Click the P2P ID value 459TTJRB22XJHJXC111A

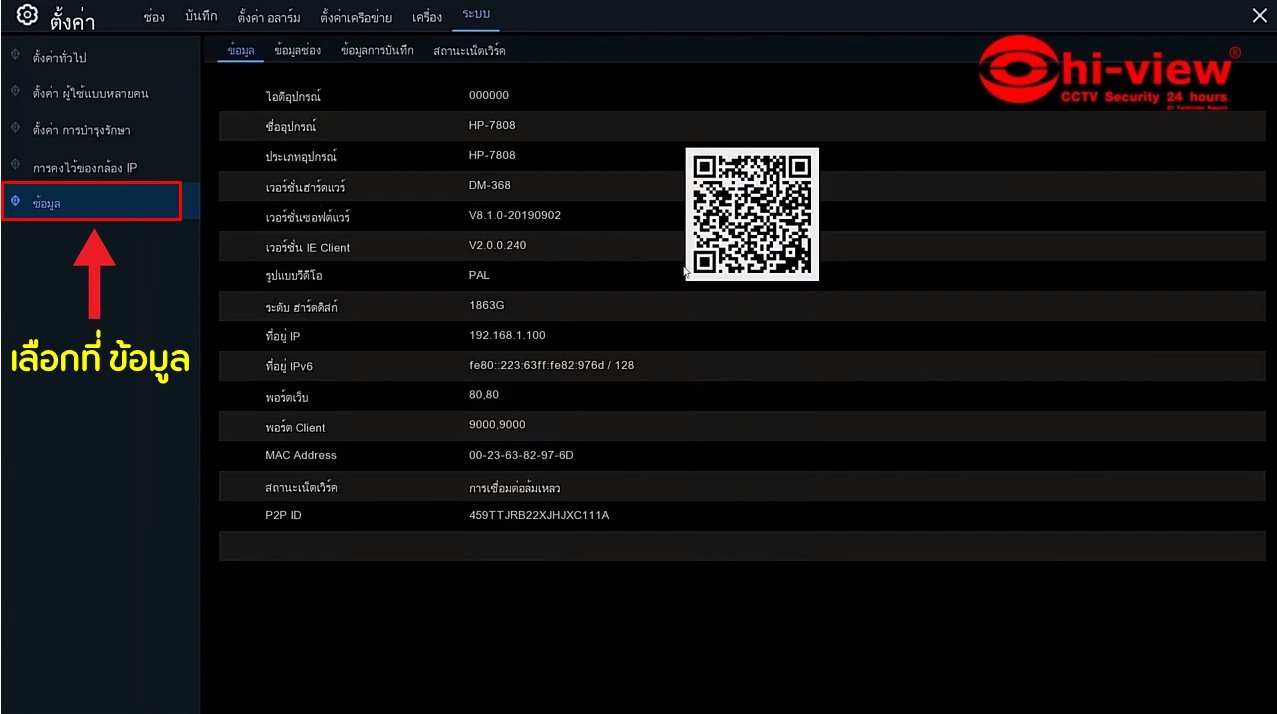[x=539, y=516]
